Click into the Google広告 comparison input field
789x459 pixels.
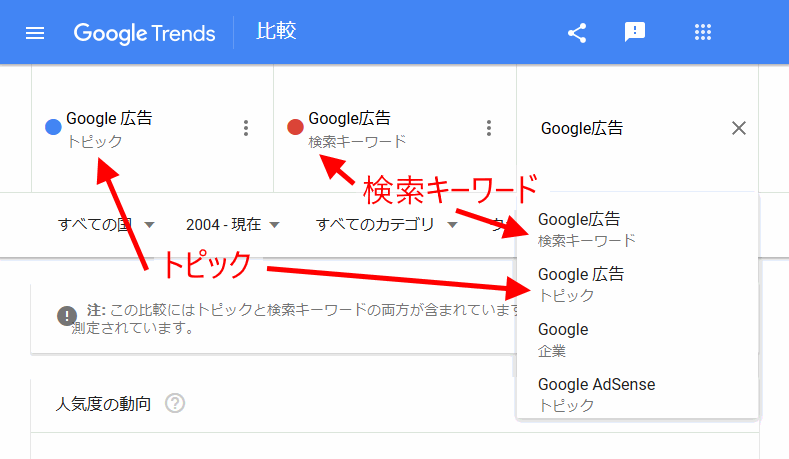(x=620, y=128)
